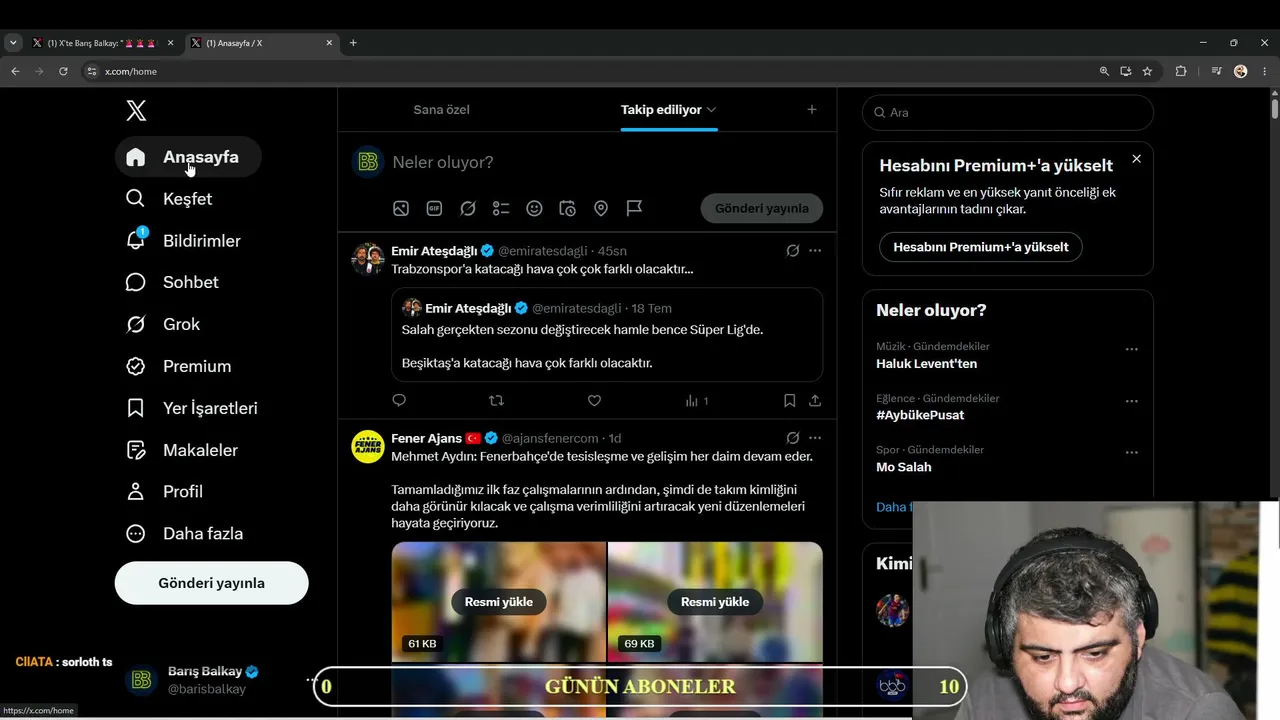The height and width of the screenshot is (720, 1280).
Task: Share Emir Ateşdağlı's Trabzonspor post
Action: pos(815,401)
